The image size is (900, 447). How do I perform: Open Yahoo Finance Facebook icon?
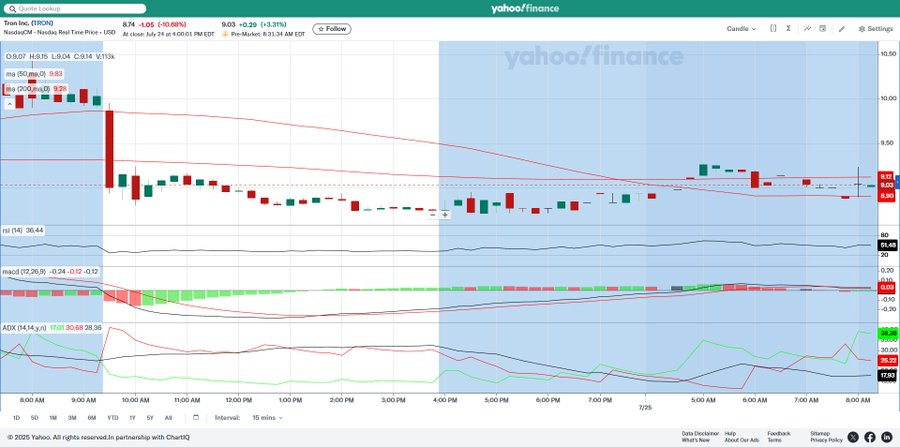click(x=870, y=437)
